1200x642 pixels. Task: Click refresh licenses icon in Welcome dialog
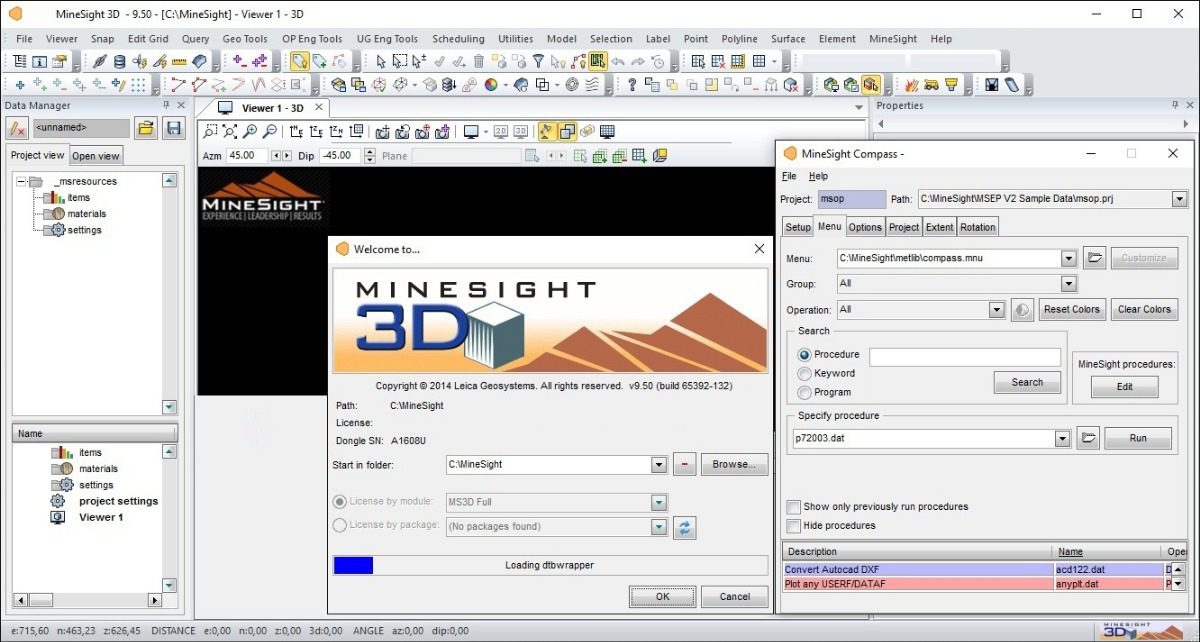685,528
